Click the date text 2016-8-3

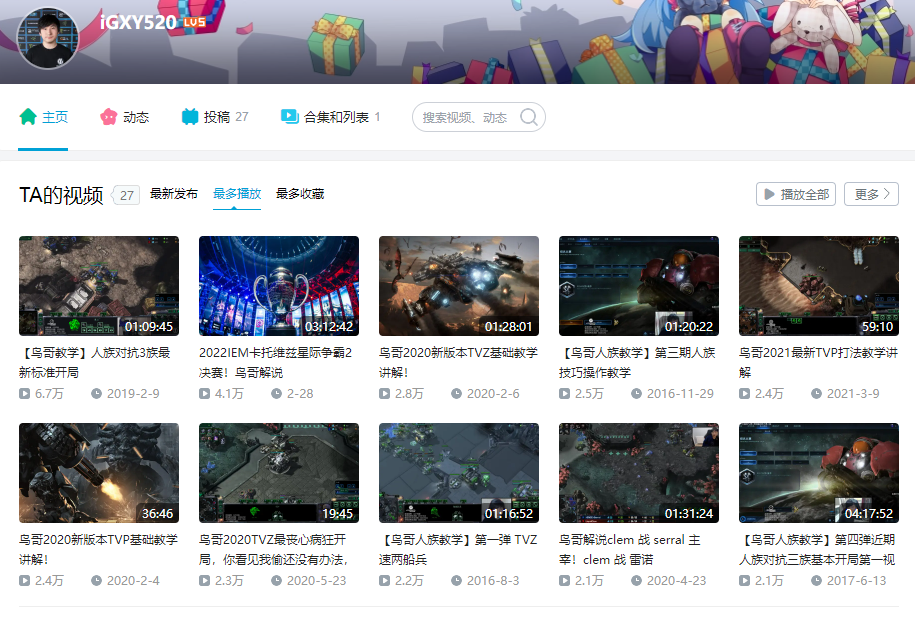tap(493, 580)
